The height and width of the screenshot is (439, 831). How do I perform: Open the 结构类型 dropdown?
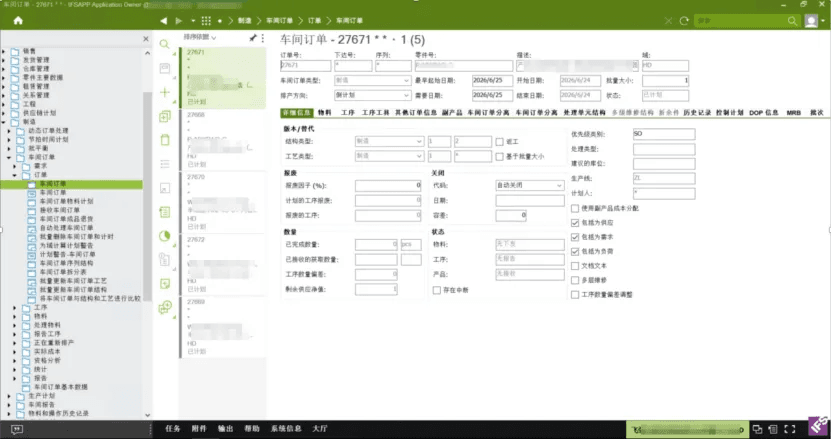pyautogui.click(x=390, y=142)
